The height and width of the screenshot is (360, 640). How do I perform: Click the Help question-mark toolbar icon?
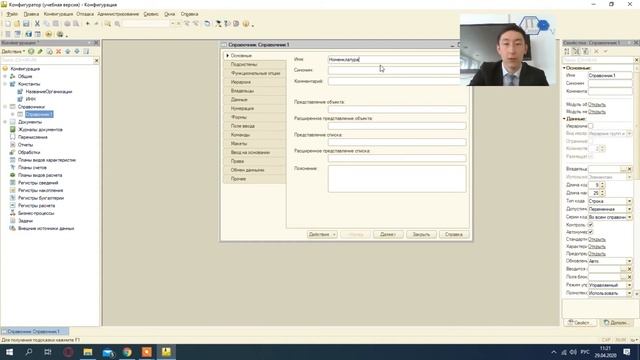point(246,24)
